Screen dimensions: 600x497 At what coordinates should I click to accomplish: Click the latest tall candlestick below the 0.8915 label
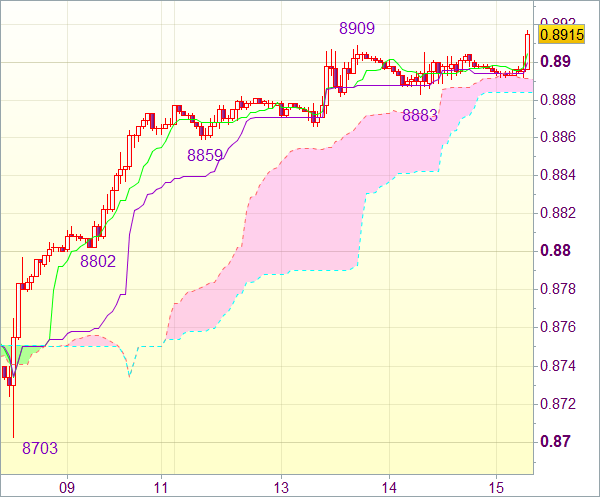(x=527, y=52)
